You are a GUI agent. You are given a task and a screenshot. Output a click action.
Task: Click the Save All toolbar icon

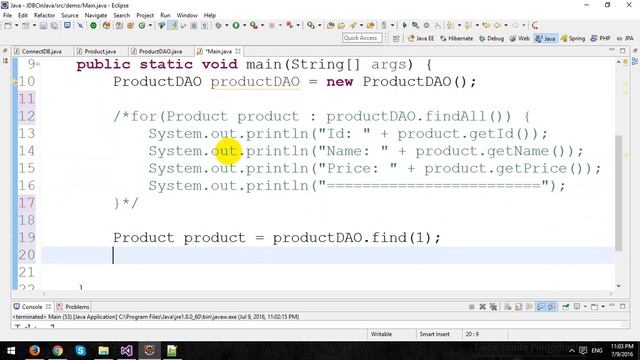[53, 25]
